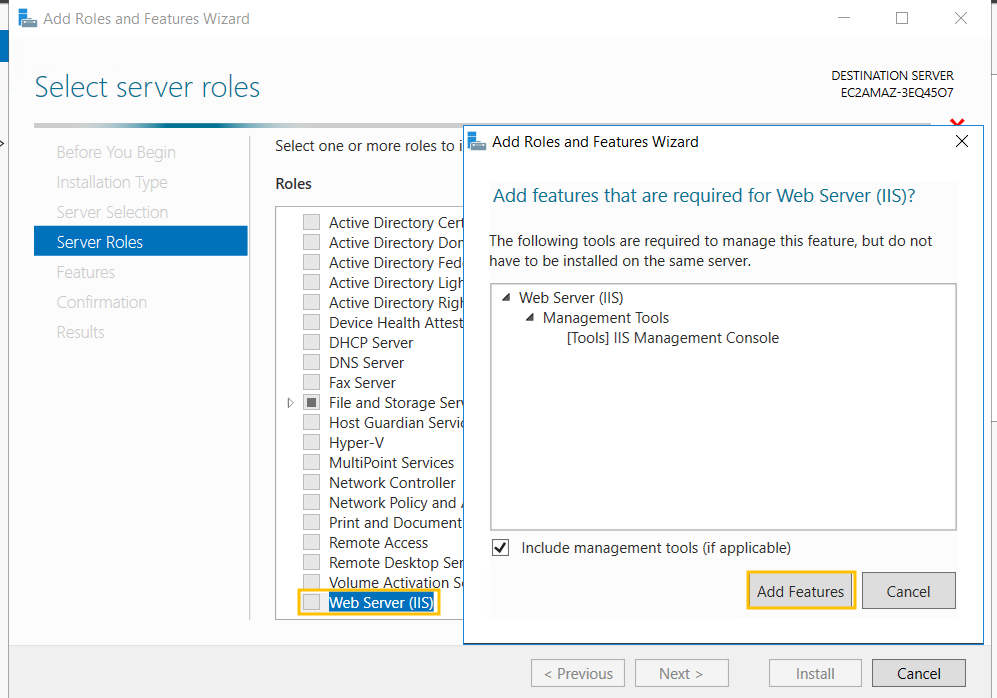
Task: Check the Remote Desktop Services role
Action: [312, 563]
